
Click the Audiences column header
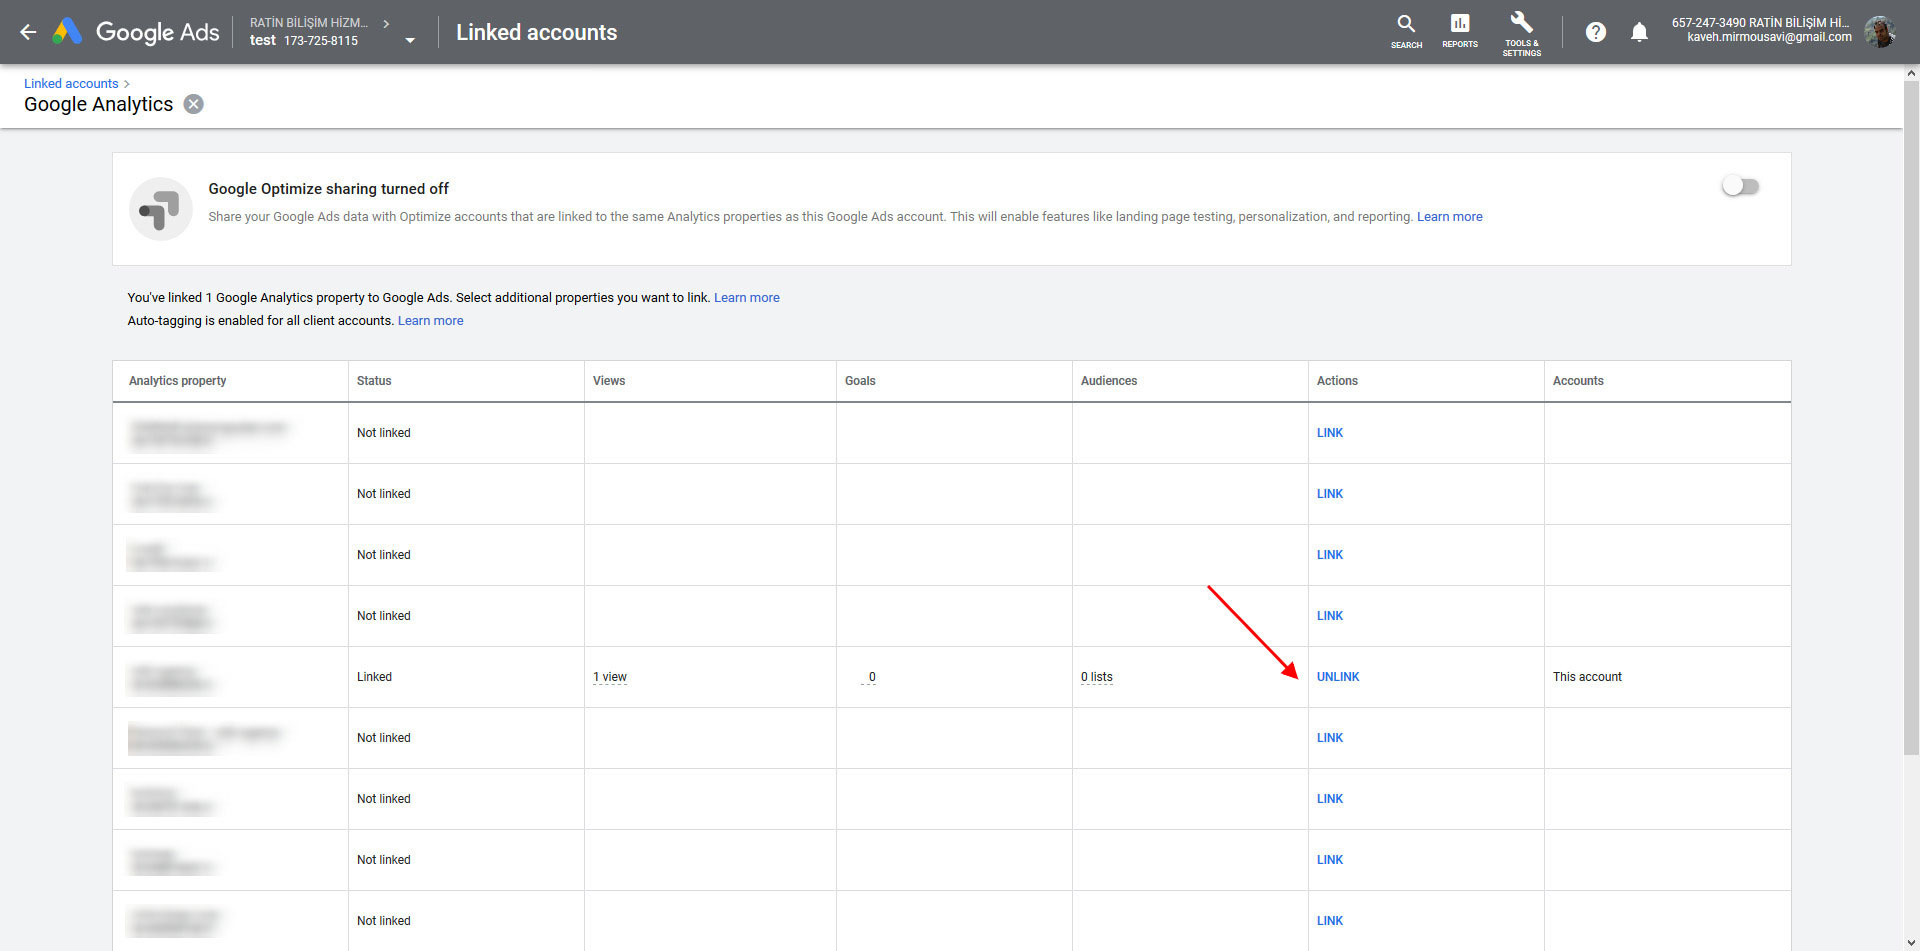click(1109, 381)
